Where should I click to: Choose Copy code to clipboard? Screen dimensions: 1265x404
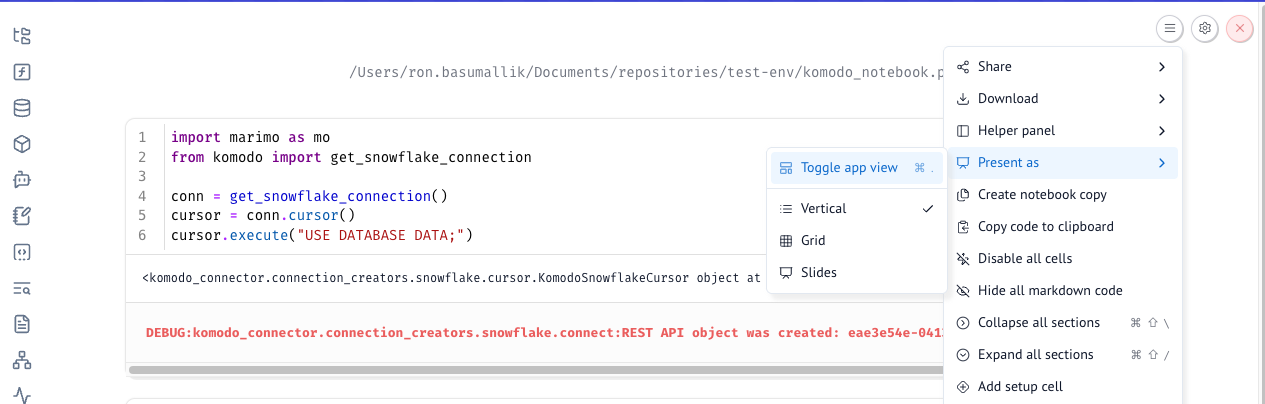click(x=1045, y=227)
